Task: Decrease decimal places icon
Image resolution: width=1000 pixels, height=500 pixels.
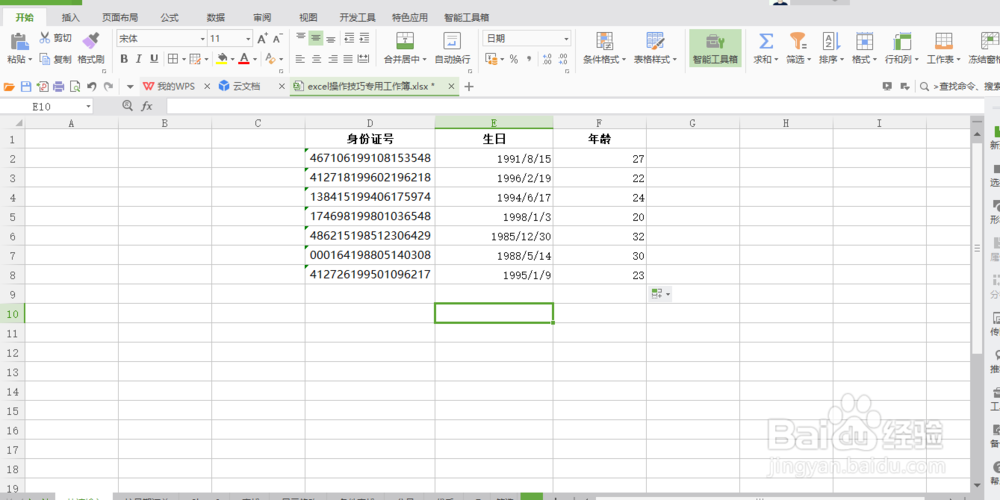Action: click(562, 59)
